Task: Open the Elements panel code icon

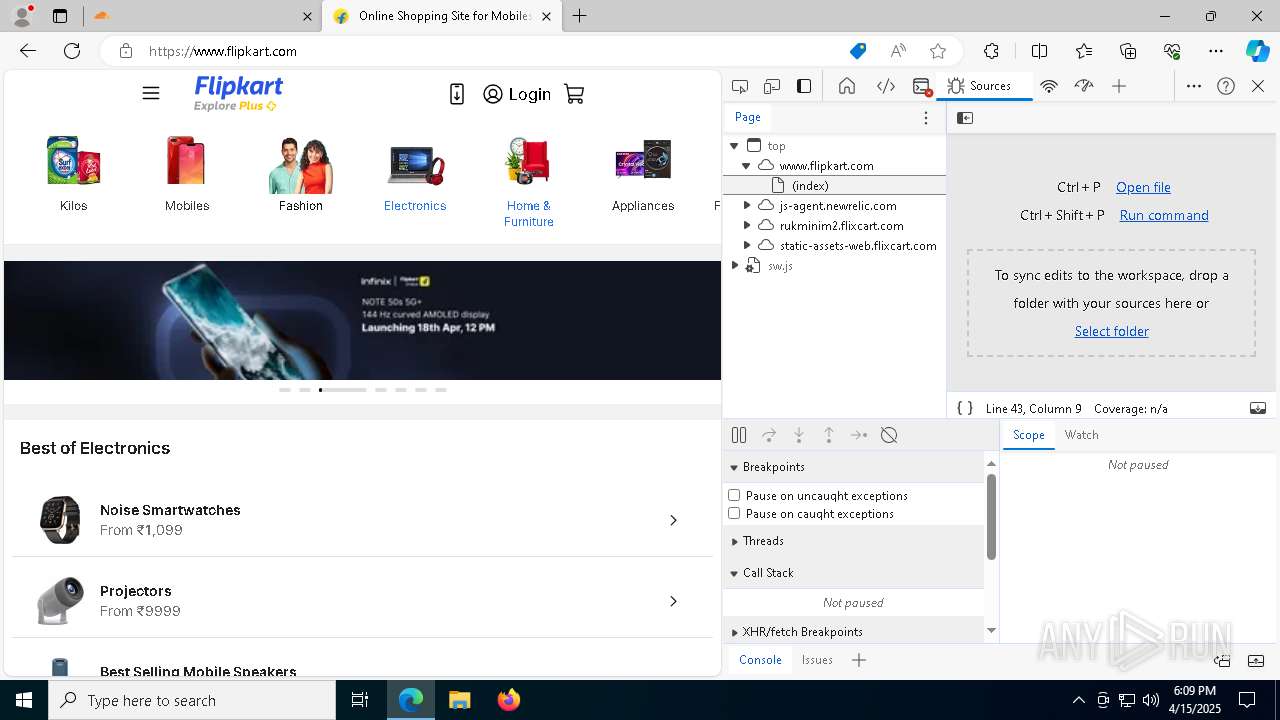Action: (886, 86)
